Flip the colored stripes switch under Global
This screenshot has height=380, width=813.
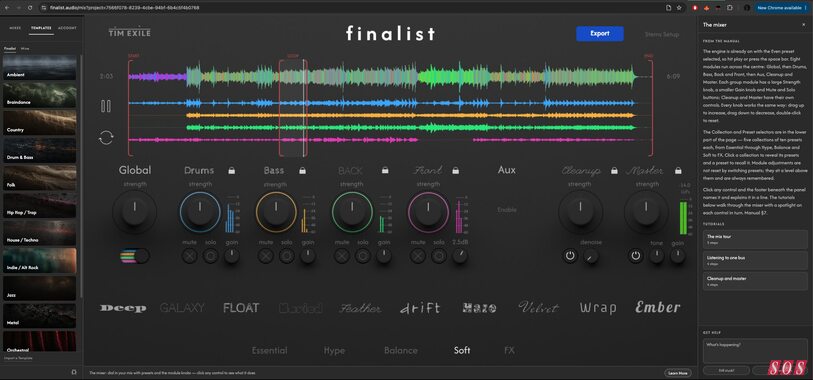coord(134,256)
